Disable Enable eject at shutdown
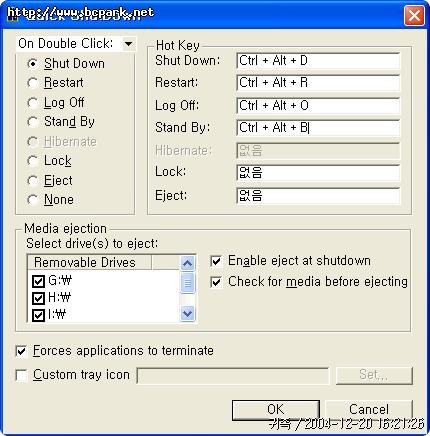Image resolution: width=430 pixels, height=436 pixels. [x=216, y=261]
